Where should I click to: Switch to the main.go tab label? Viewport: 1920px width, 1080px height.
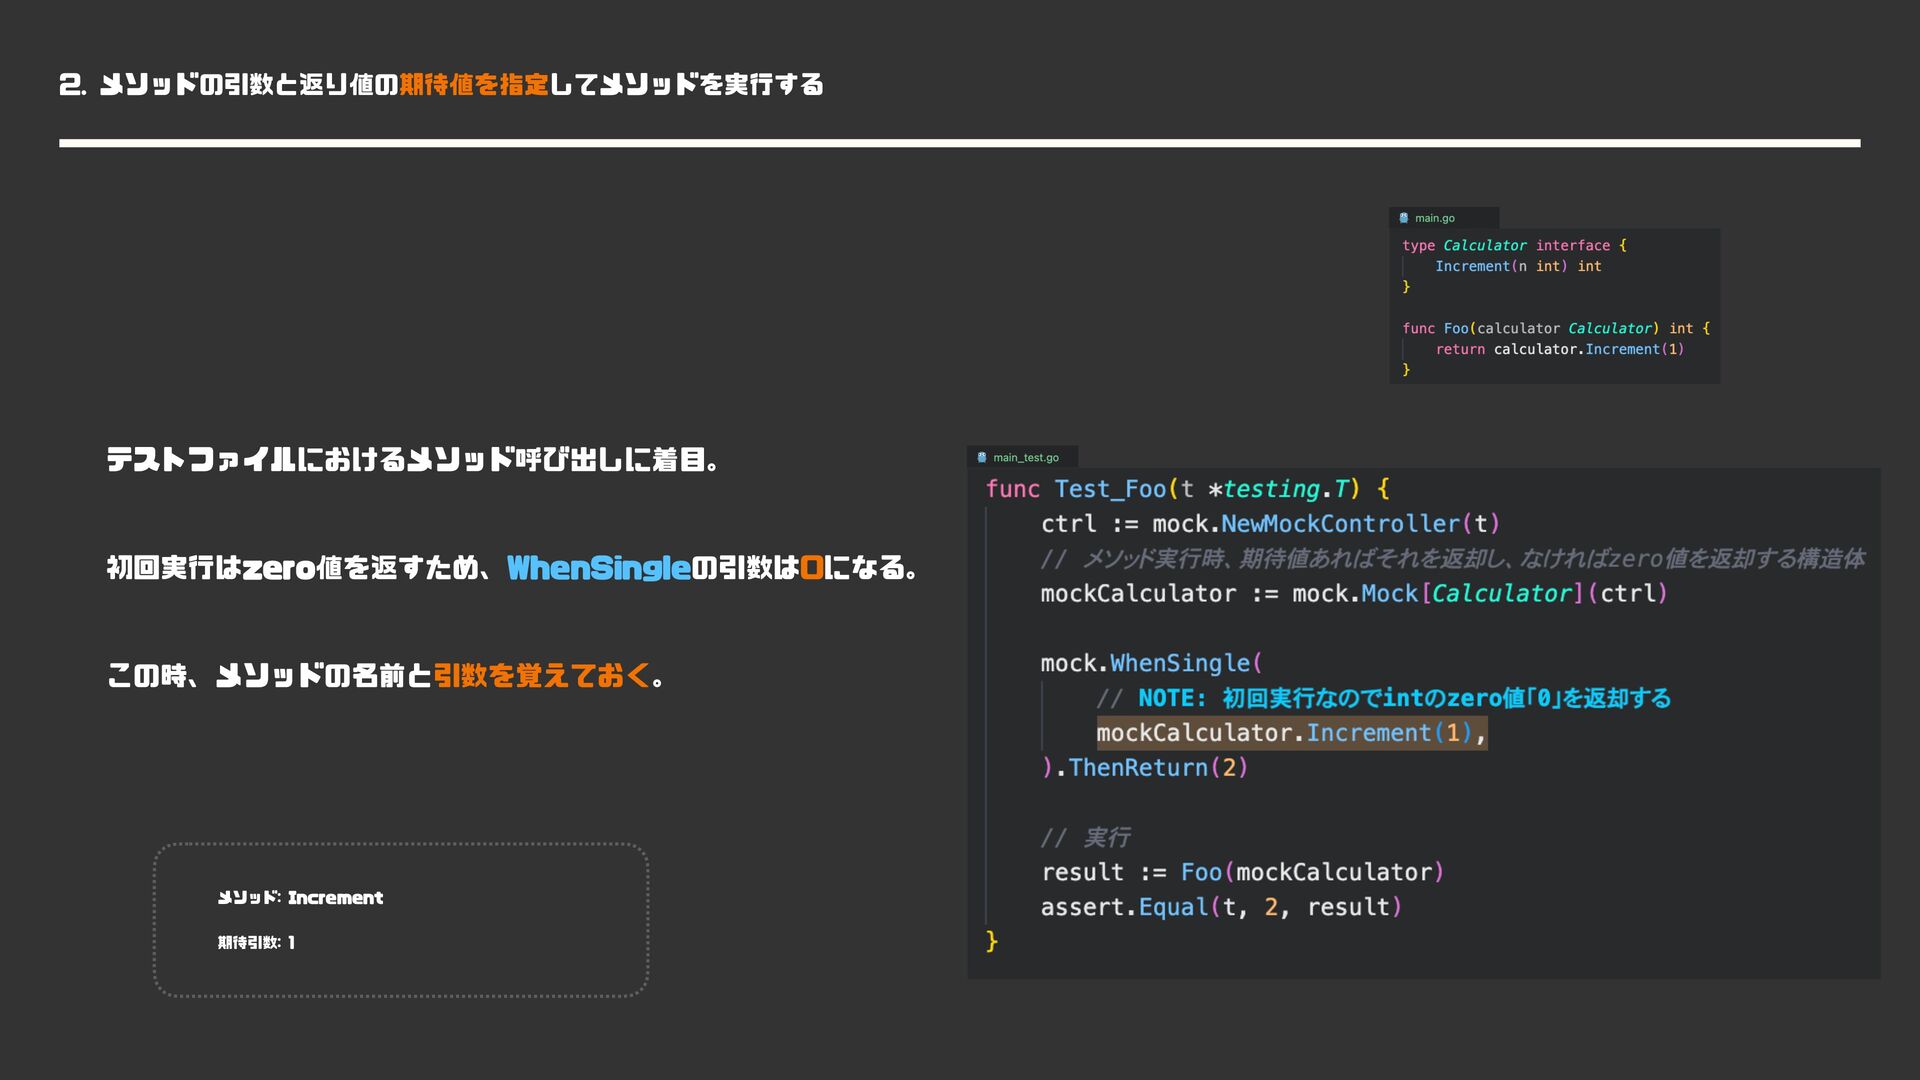1434,218
